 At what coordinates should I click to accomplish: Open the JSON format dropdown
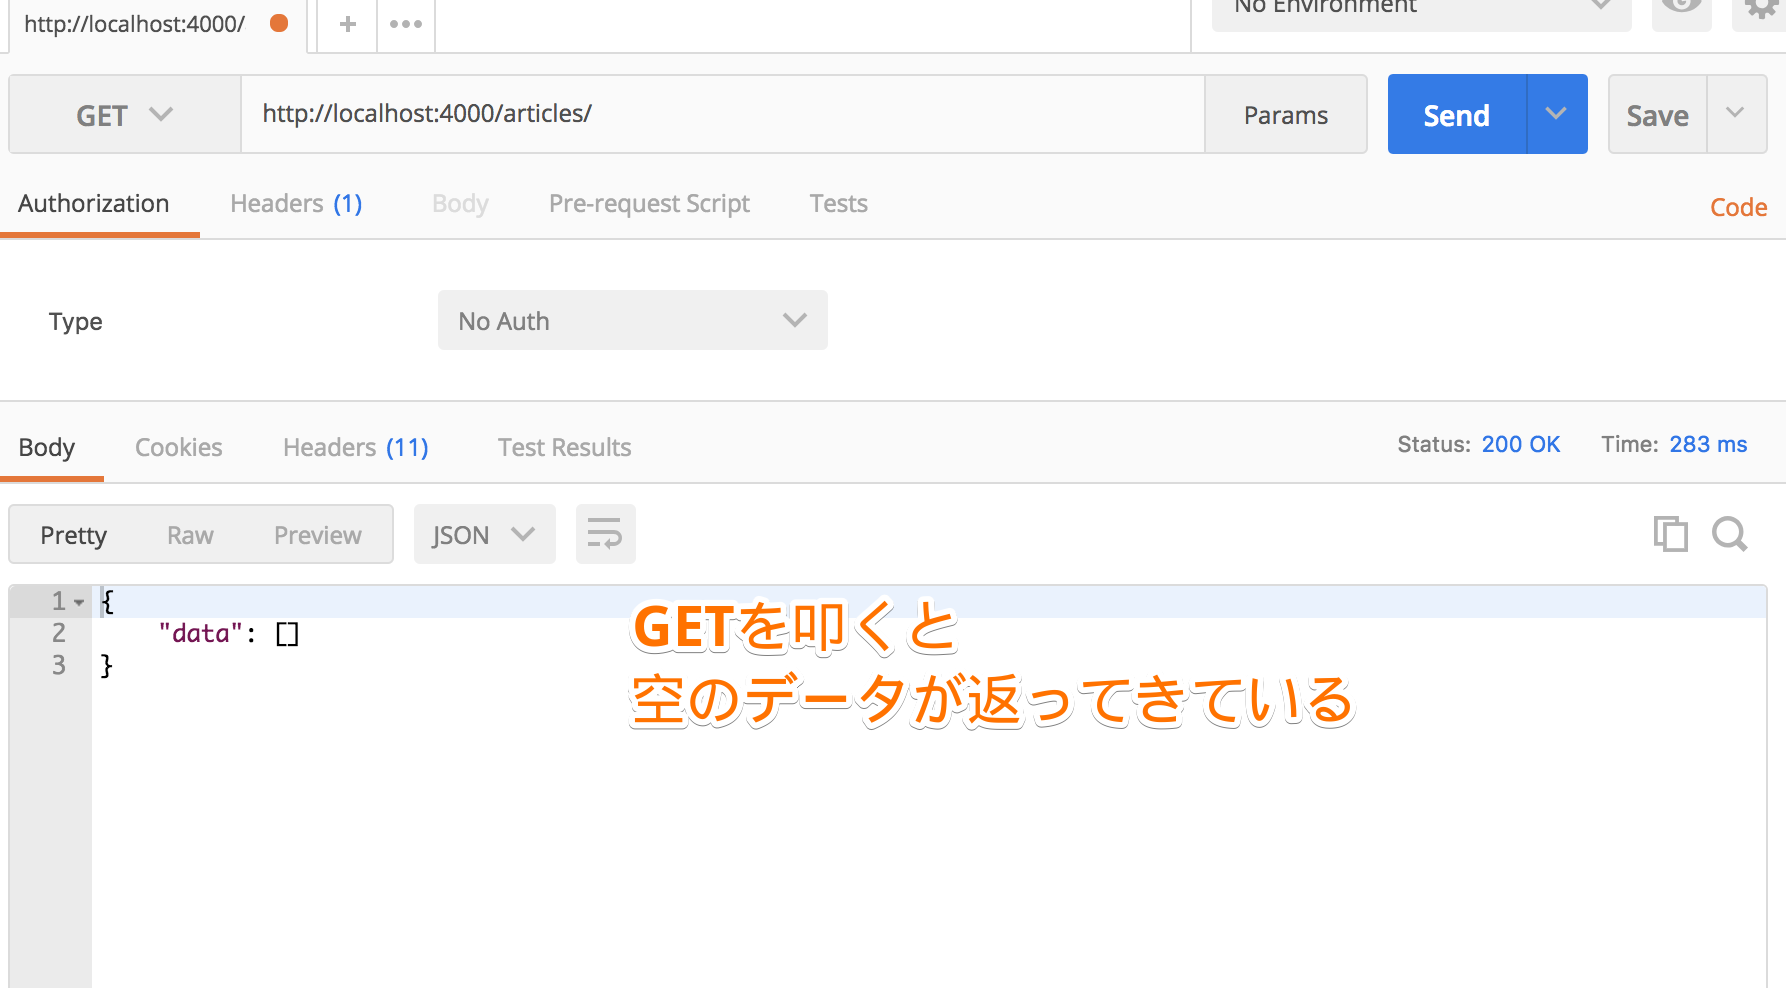484,534
